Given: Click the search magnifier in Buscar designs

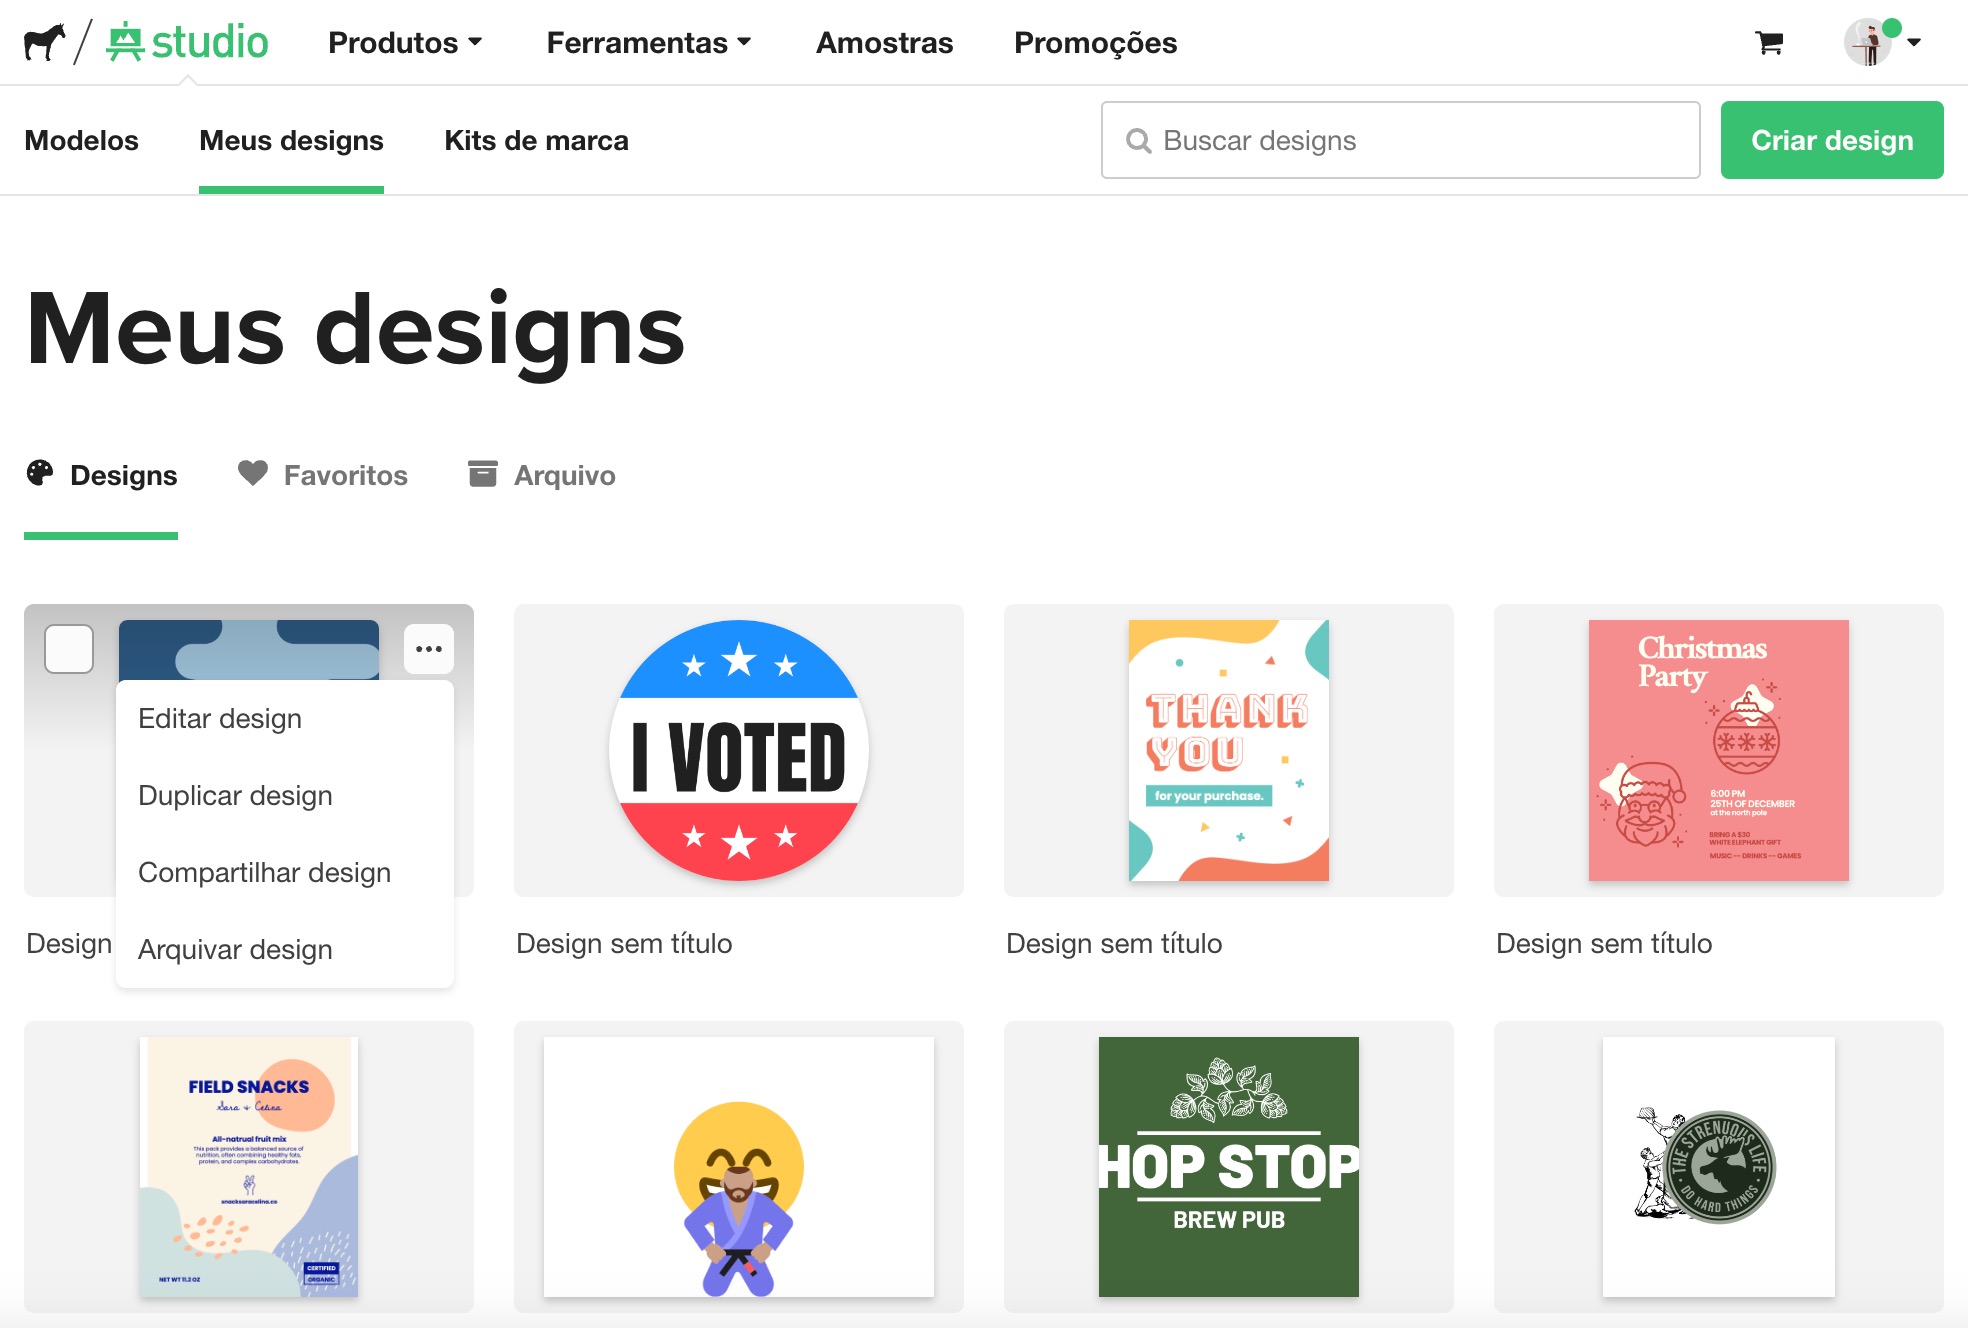Looking at the screenshot, I should click(x=1139, y=140).
